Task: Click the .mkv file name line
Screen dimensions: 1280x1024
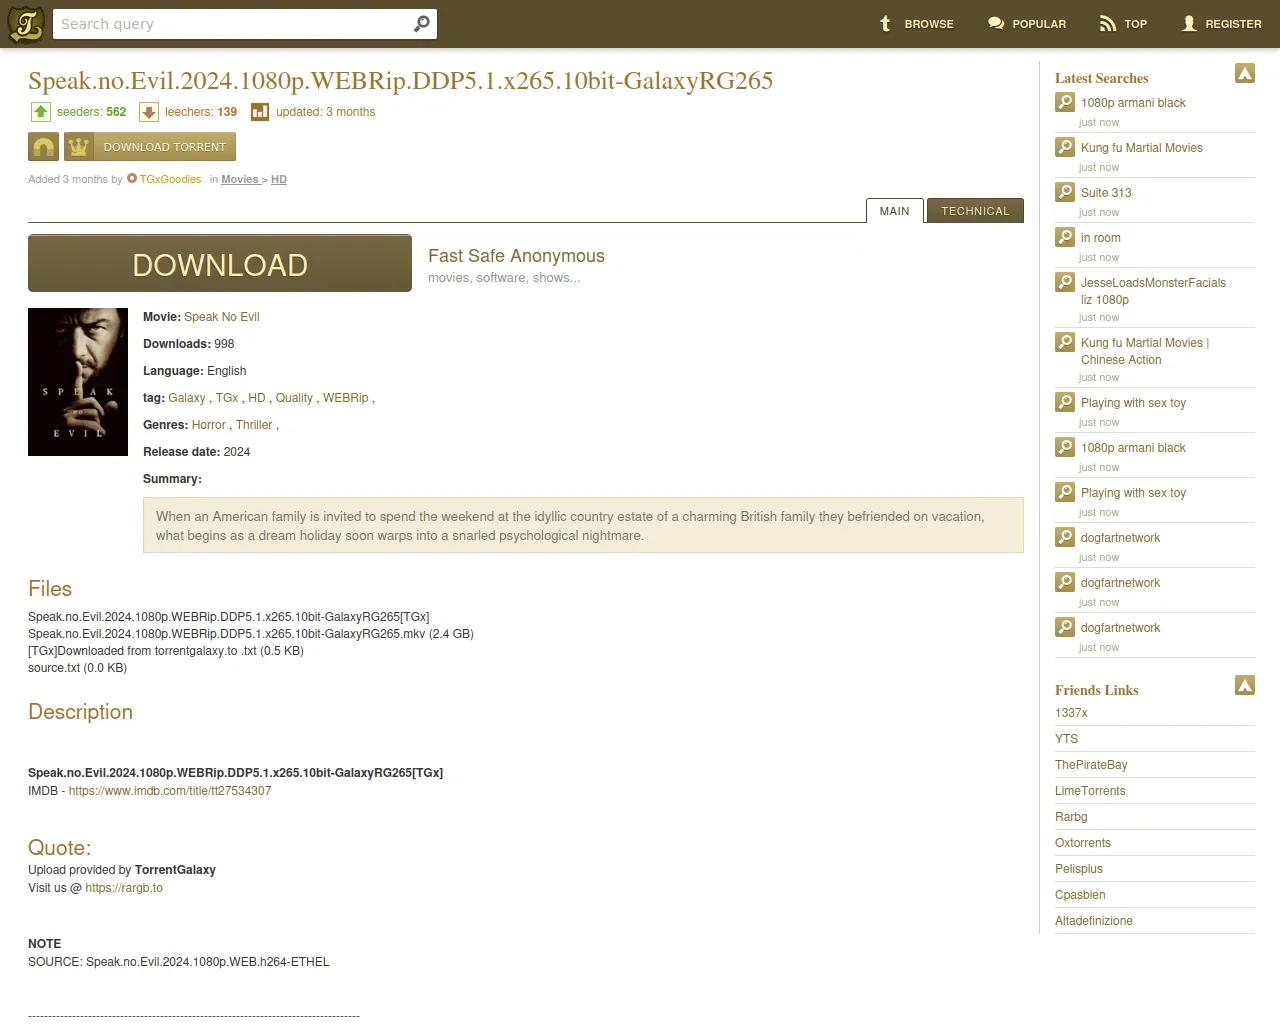Action: (x=251, y=634)
